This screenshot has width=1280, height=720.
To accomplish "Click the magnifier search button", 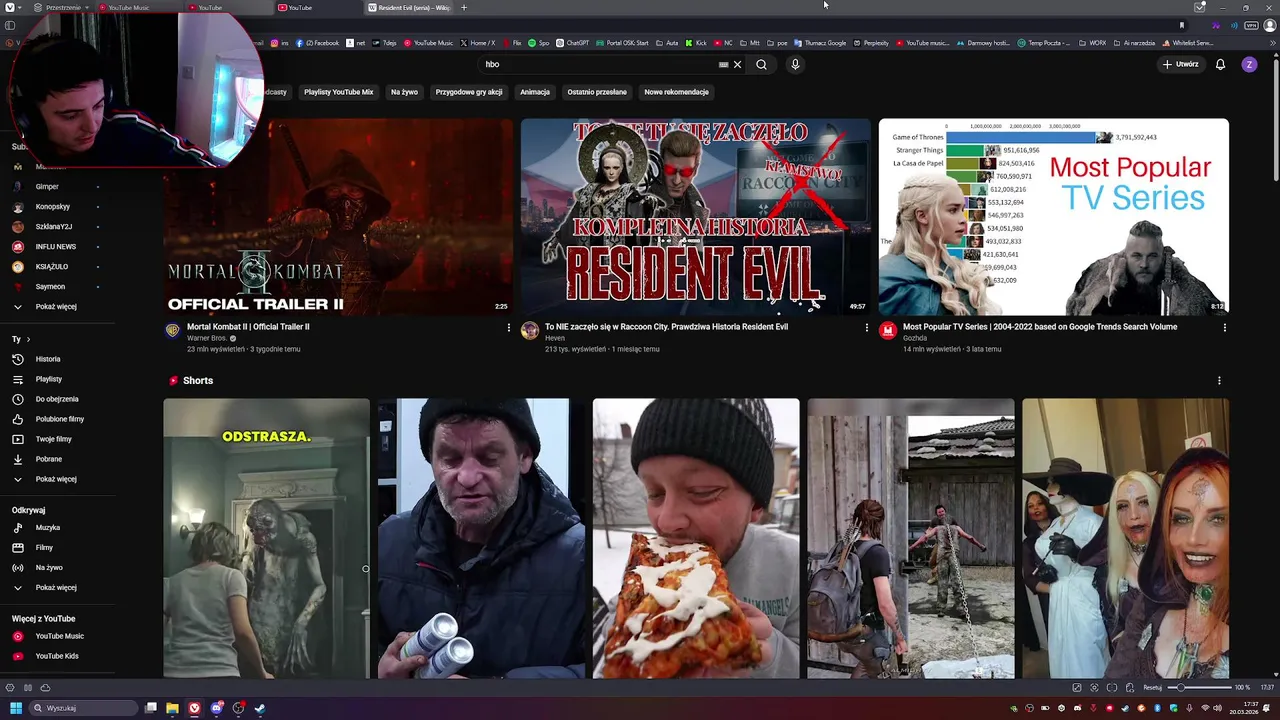I will tap(761, 64).
